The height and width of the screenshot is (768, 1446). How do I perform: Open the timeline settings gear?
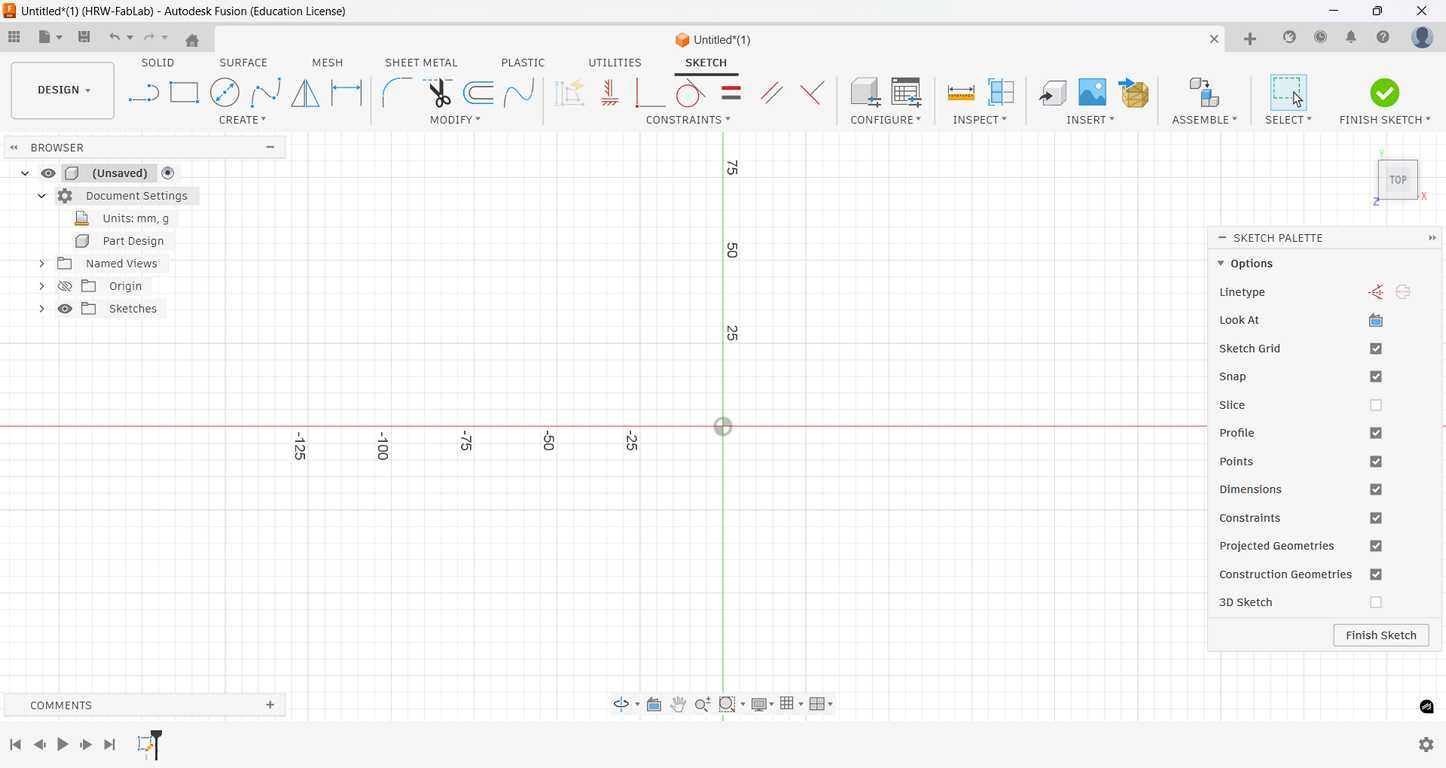pyautogui.click(x=1426, y=745)
